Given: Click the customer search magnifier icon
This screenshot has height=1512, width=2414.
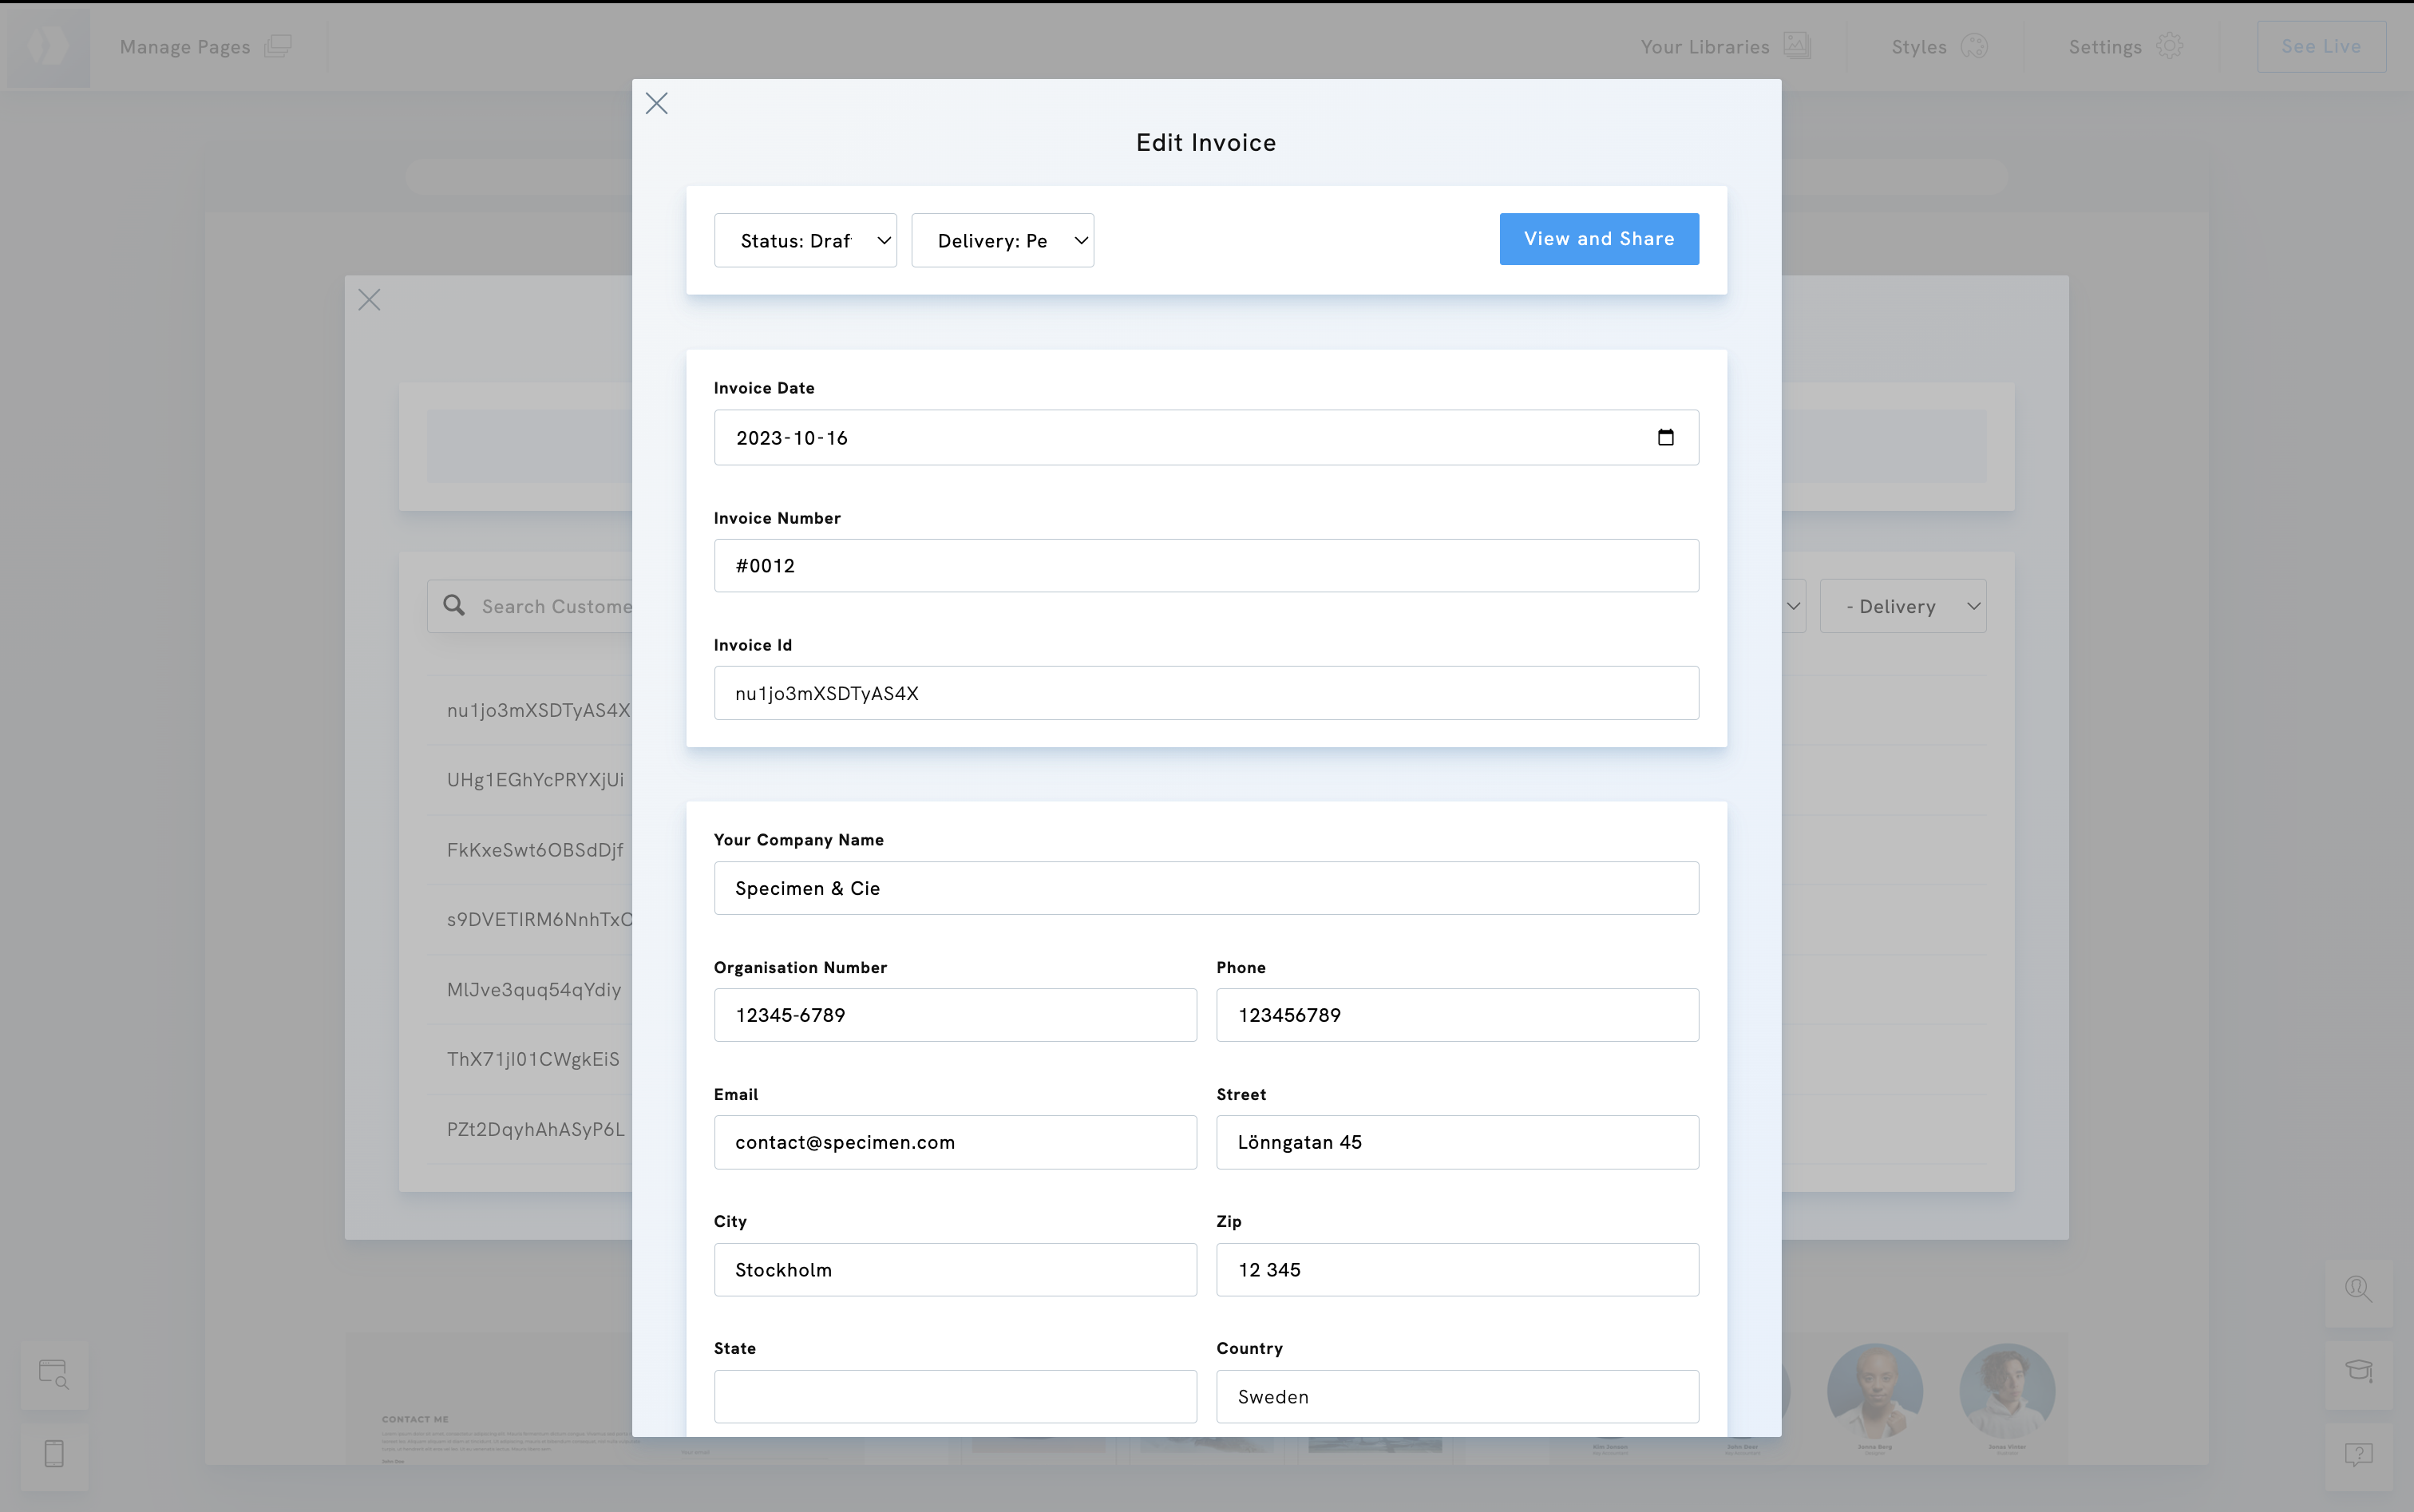Looking at the screenshot, I should [x=454, y=605].
